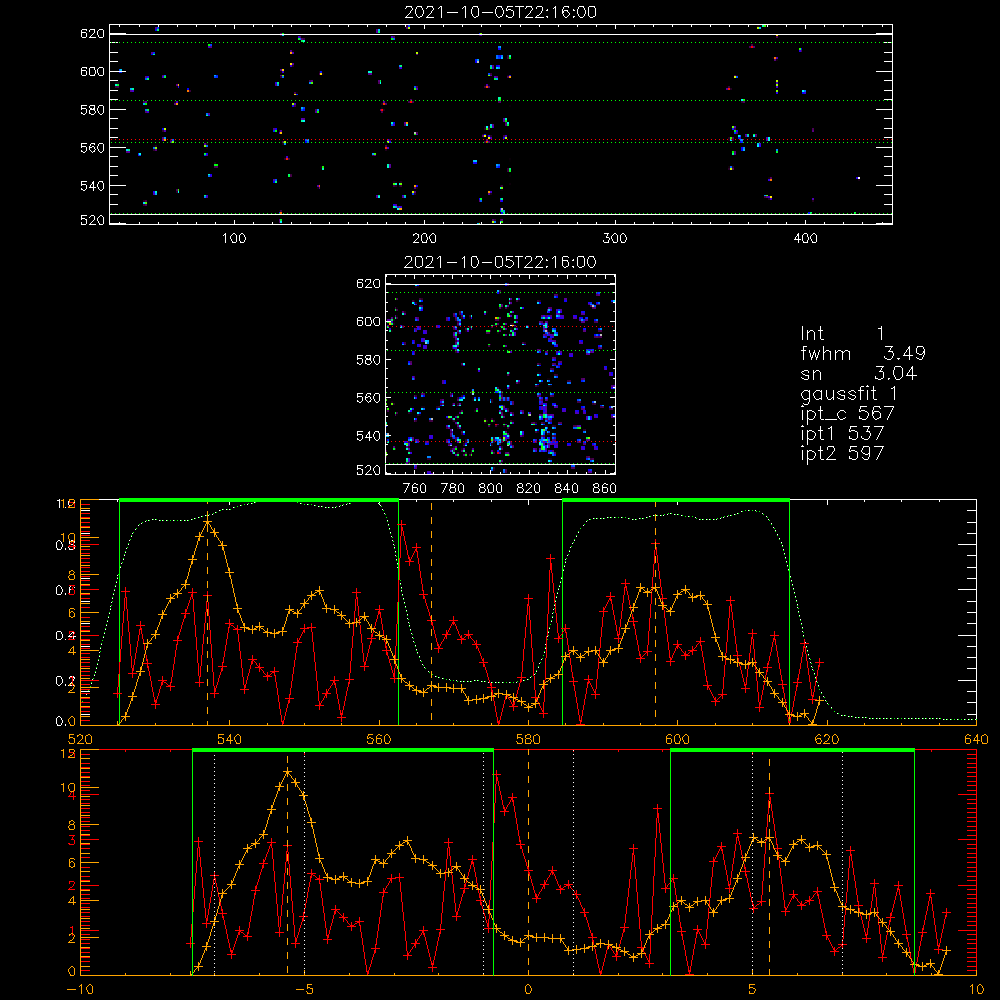Click the small middle spectrogram image panel
1000x1000 pixels.
501,374
